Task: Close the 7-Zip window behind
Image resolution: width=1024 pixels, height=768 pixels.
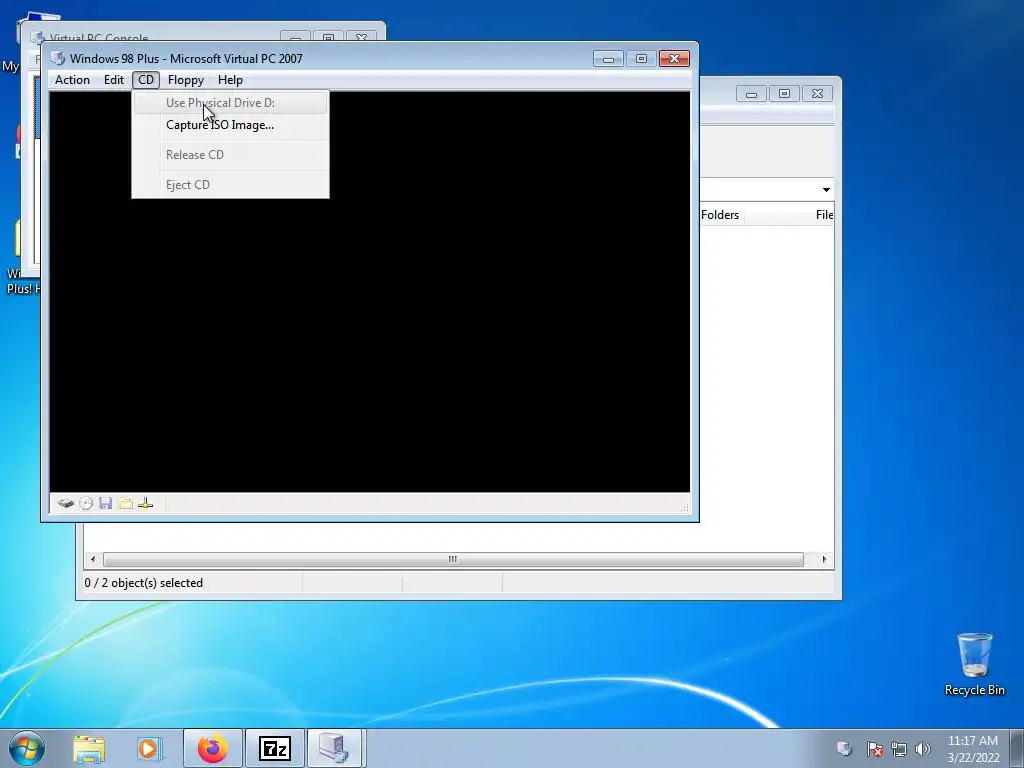Action: point(817,94)
